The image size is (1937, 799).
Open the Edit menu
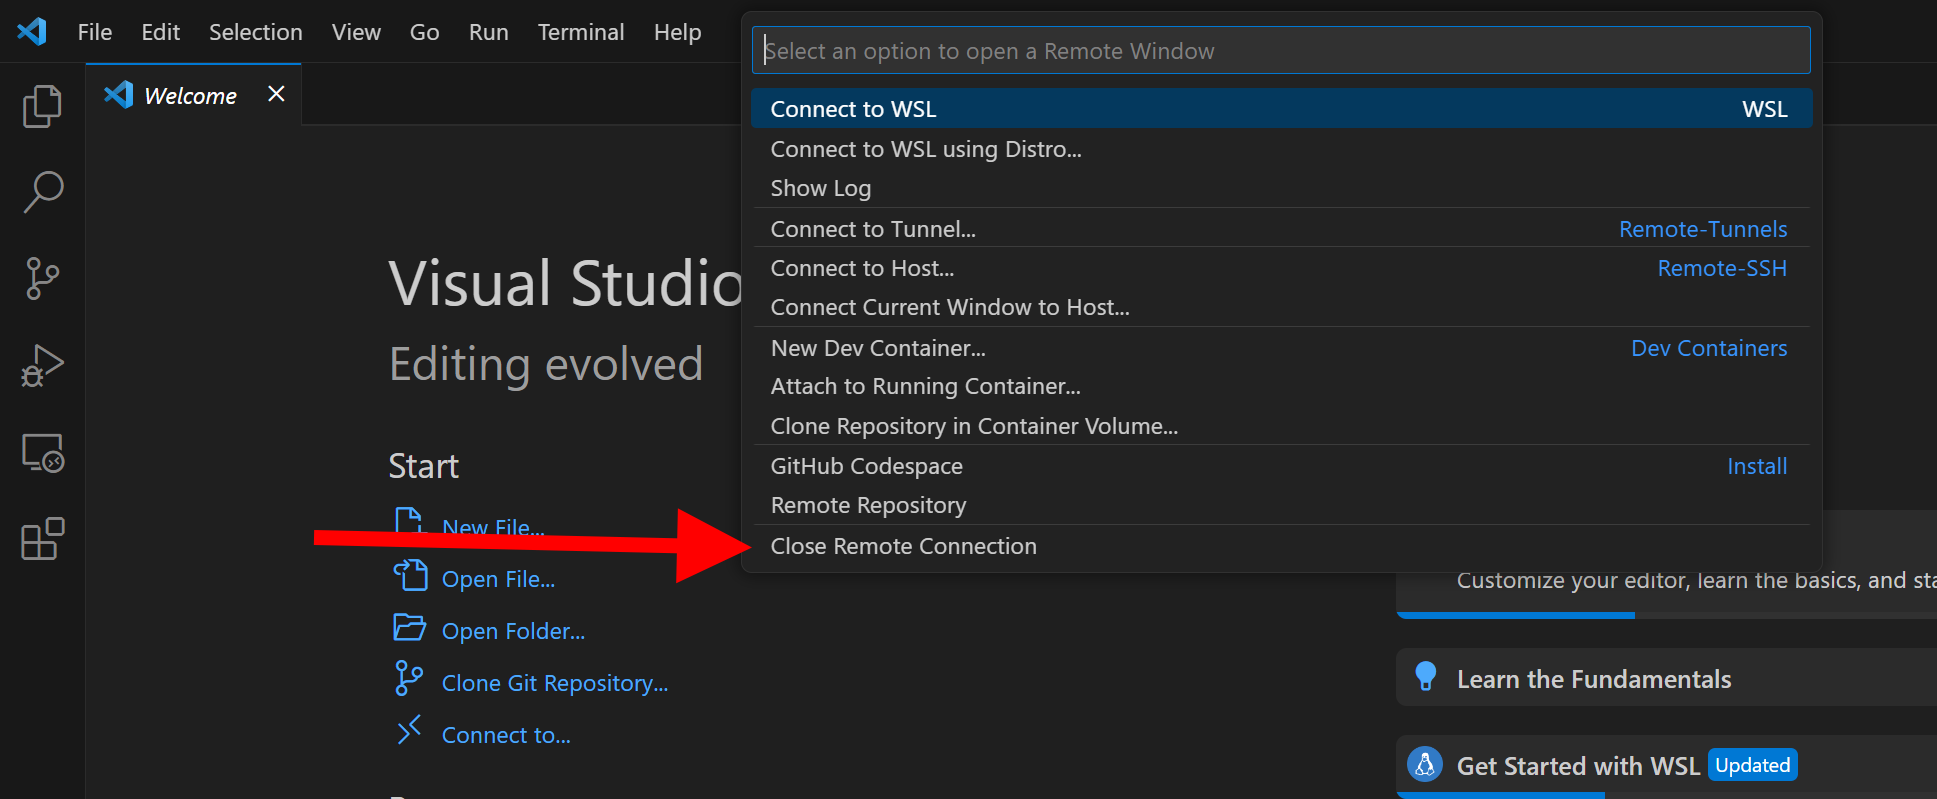(x=161, y=32)
